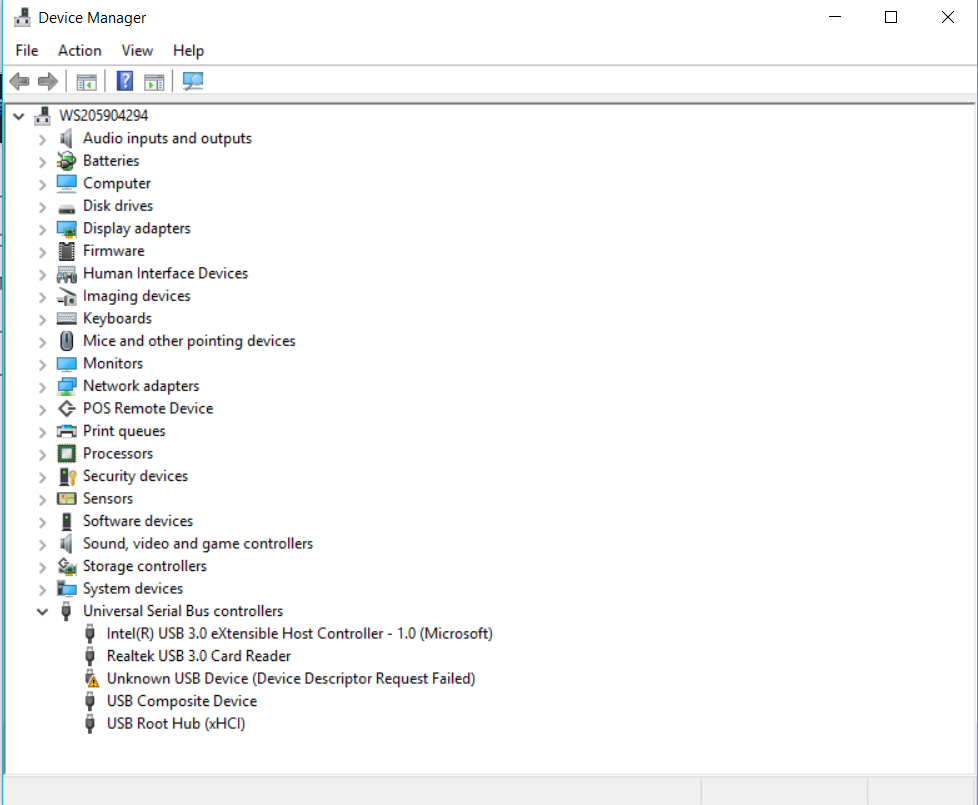
Task: Click the Security devices key icon
Action: (x=67, y=477)
